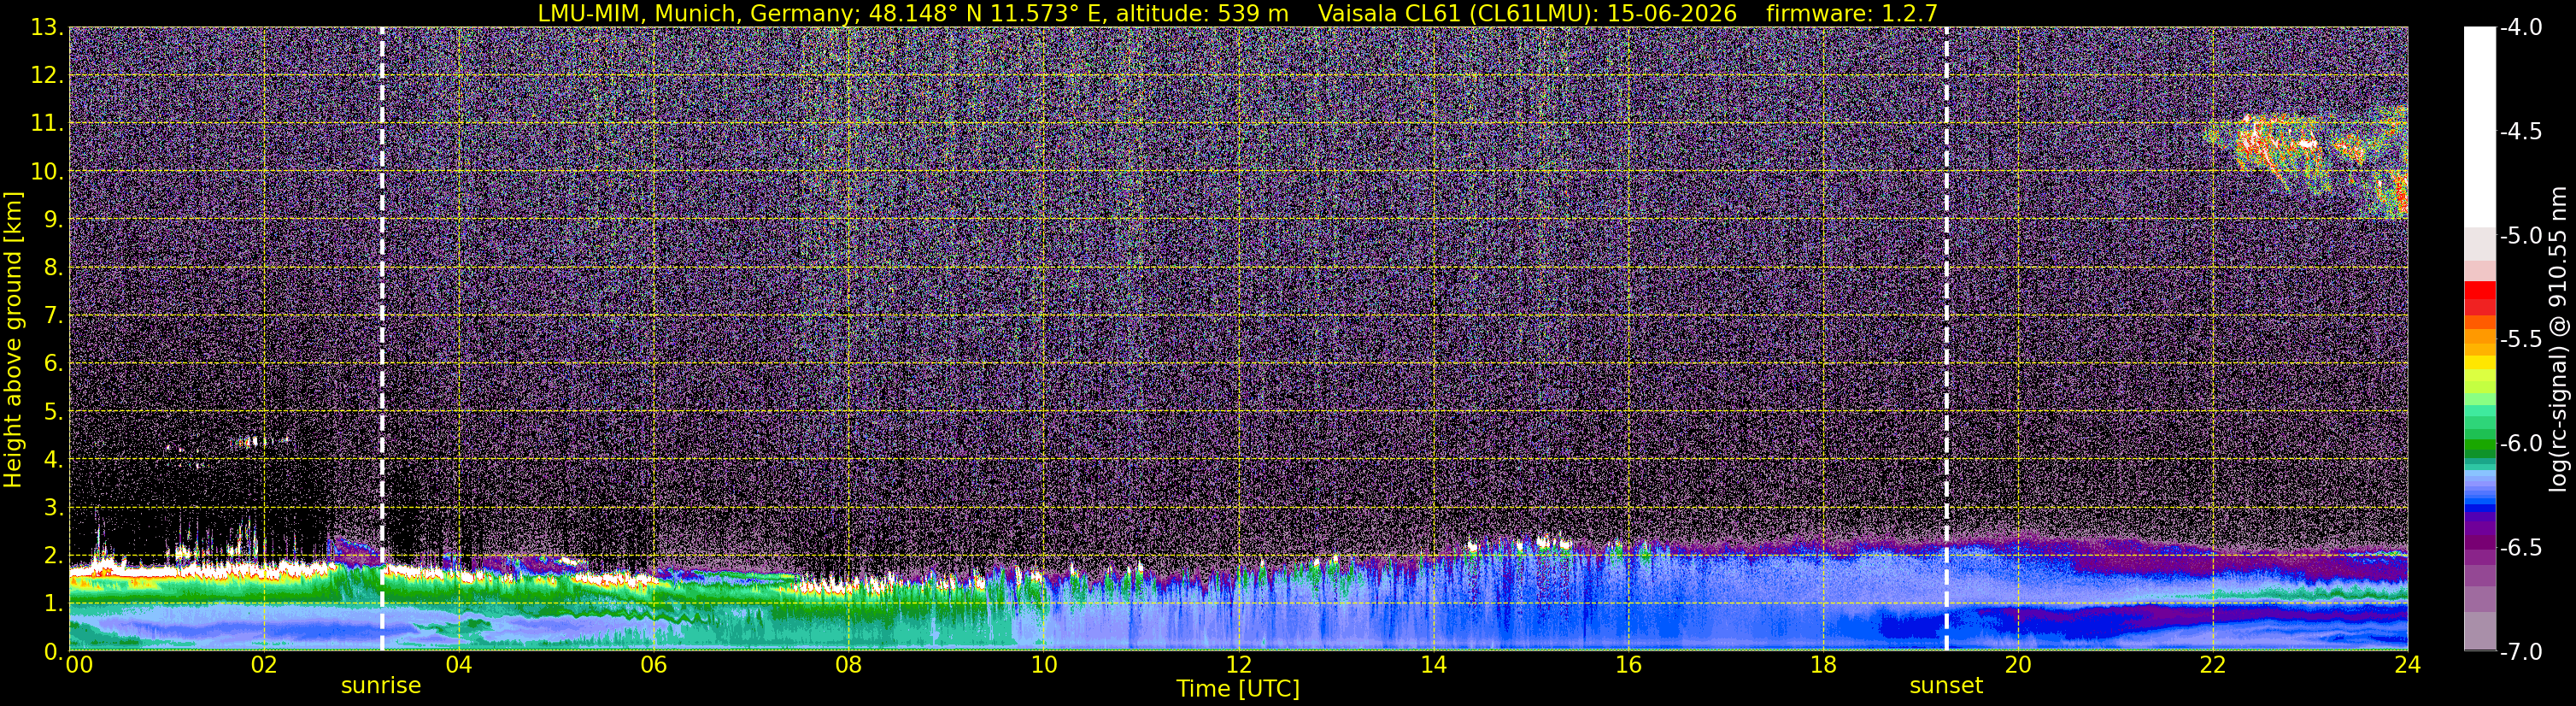Click the '11.' height axis tick label
The height and width of the screenshot is (706, 2576).
tap(46, 124)
